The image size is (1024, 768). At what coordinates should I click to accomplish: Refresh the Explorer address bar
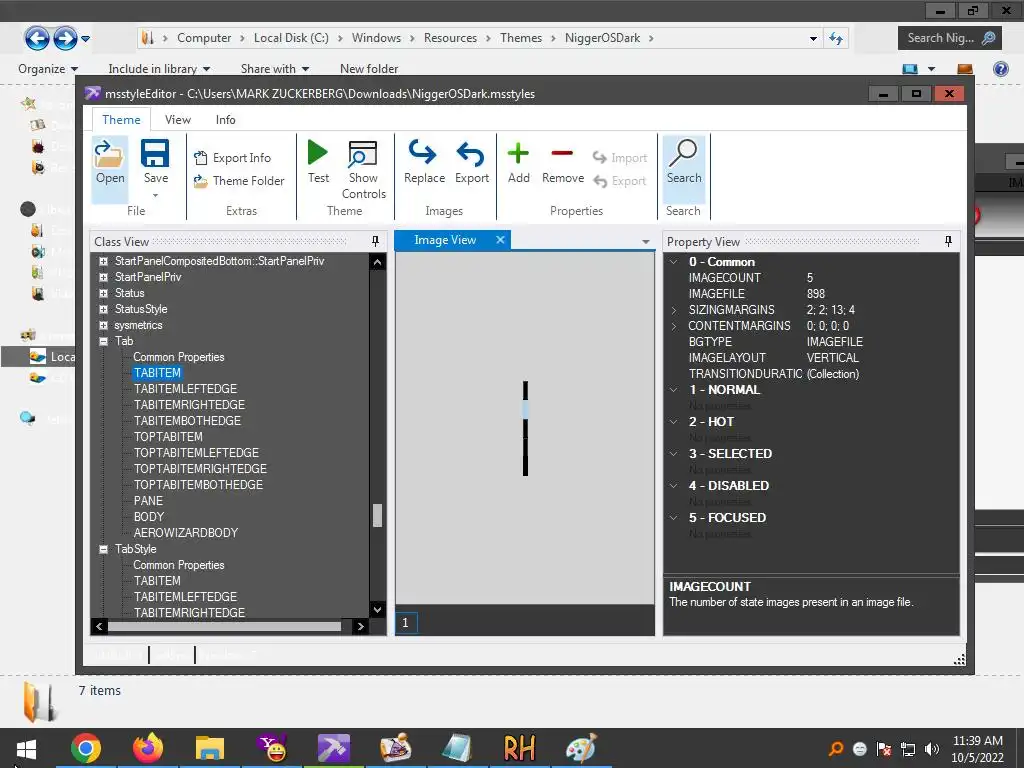pos(836,38)
